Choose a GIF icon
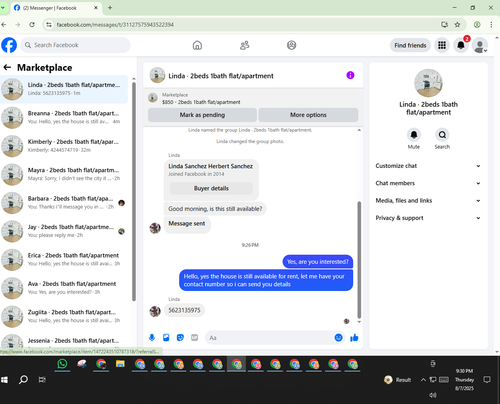500x404 pixels. coord(194,338)
